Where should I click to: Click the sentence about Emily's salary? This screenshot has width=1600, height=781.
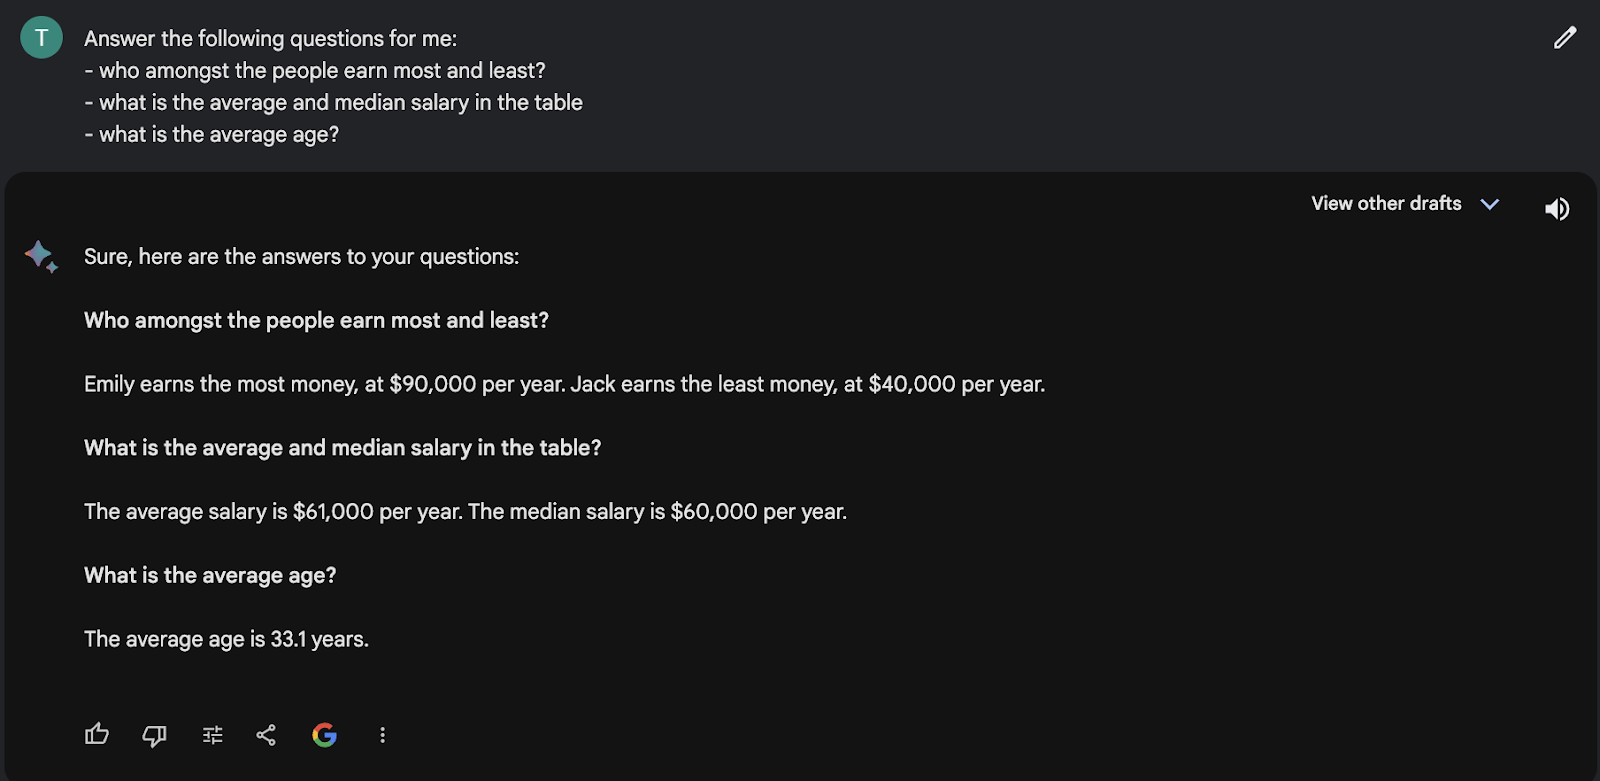click(564, 385)
